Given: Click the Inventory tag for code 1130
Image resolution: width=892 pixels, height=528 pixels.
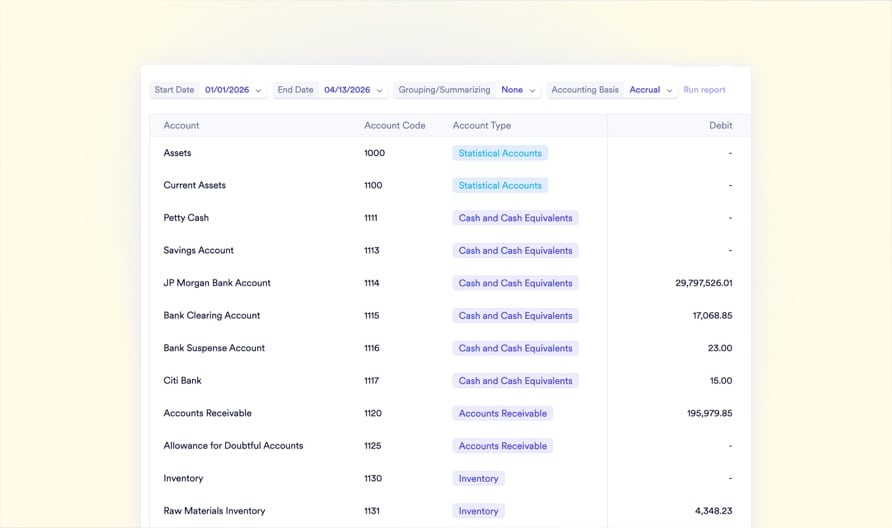Looking at the screenshot, I should (x=478, y=478).
